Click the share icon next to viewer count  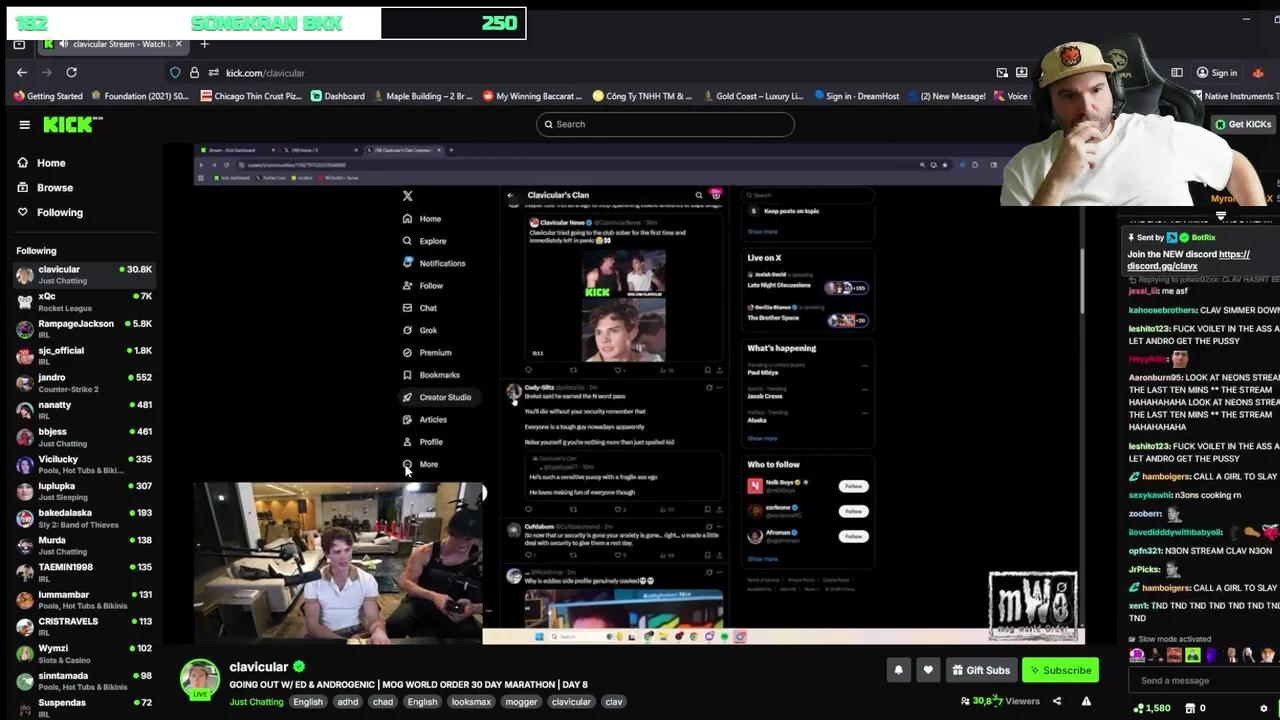[1057, 701]
